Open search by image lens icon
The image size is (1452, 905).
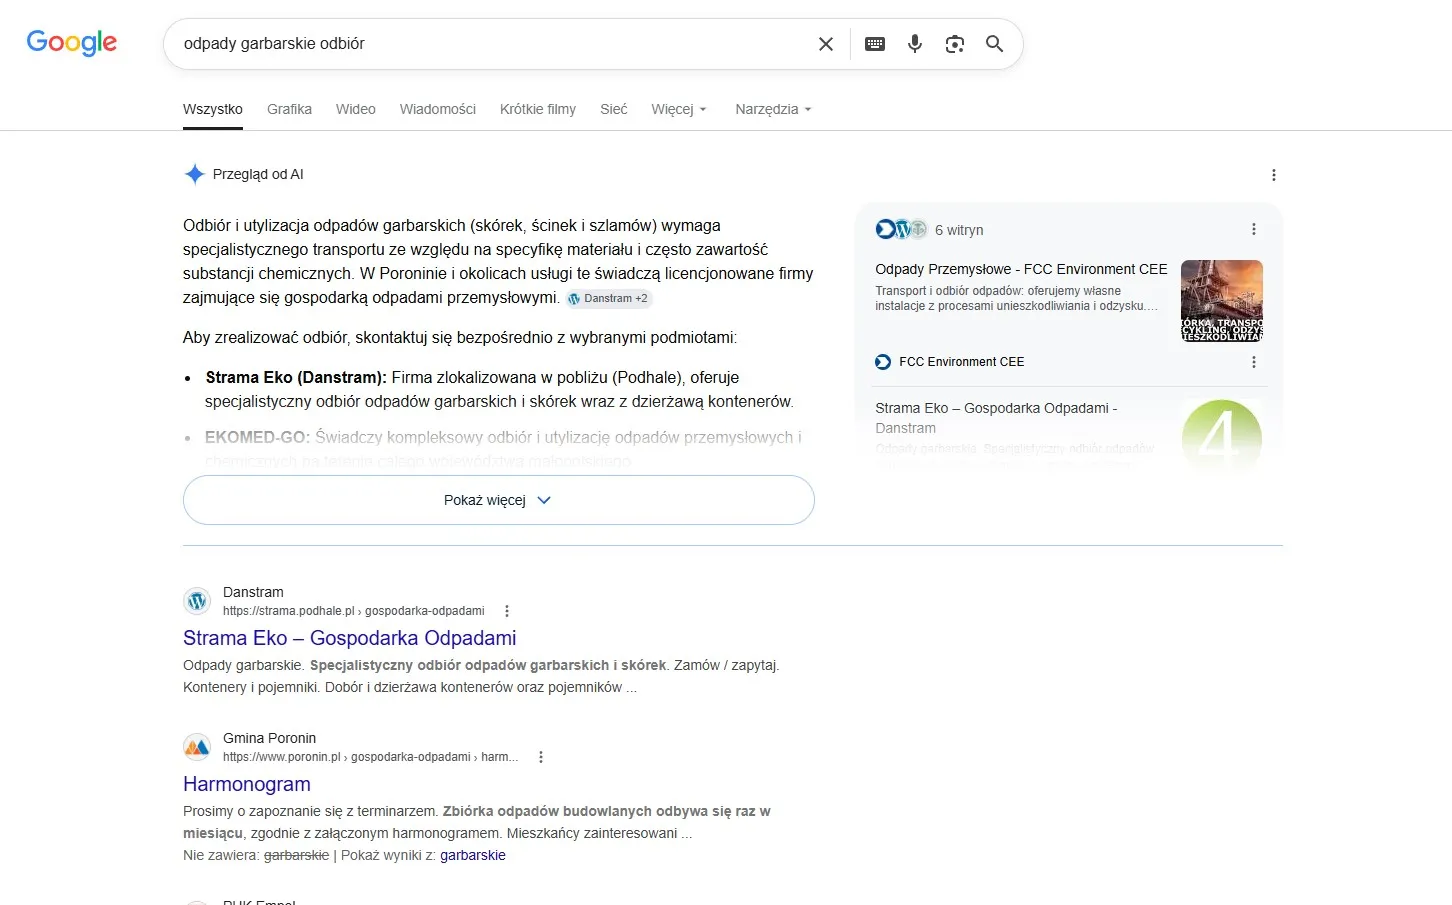955,44
